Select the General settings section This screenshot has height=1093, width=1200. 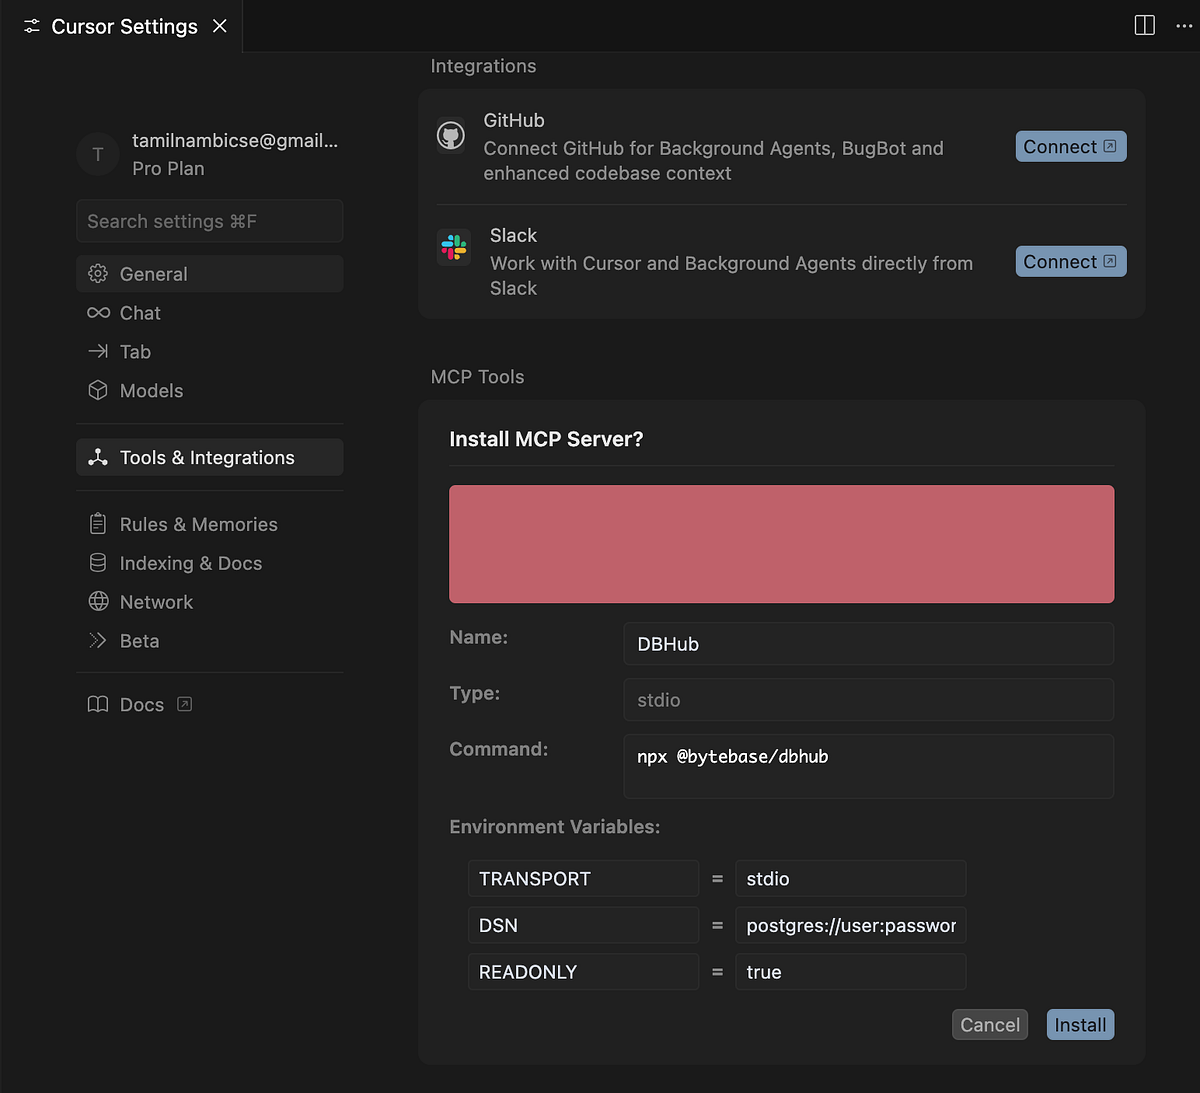point(153,273)
